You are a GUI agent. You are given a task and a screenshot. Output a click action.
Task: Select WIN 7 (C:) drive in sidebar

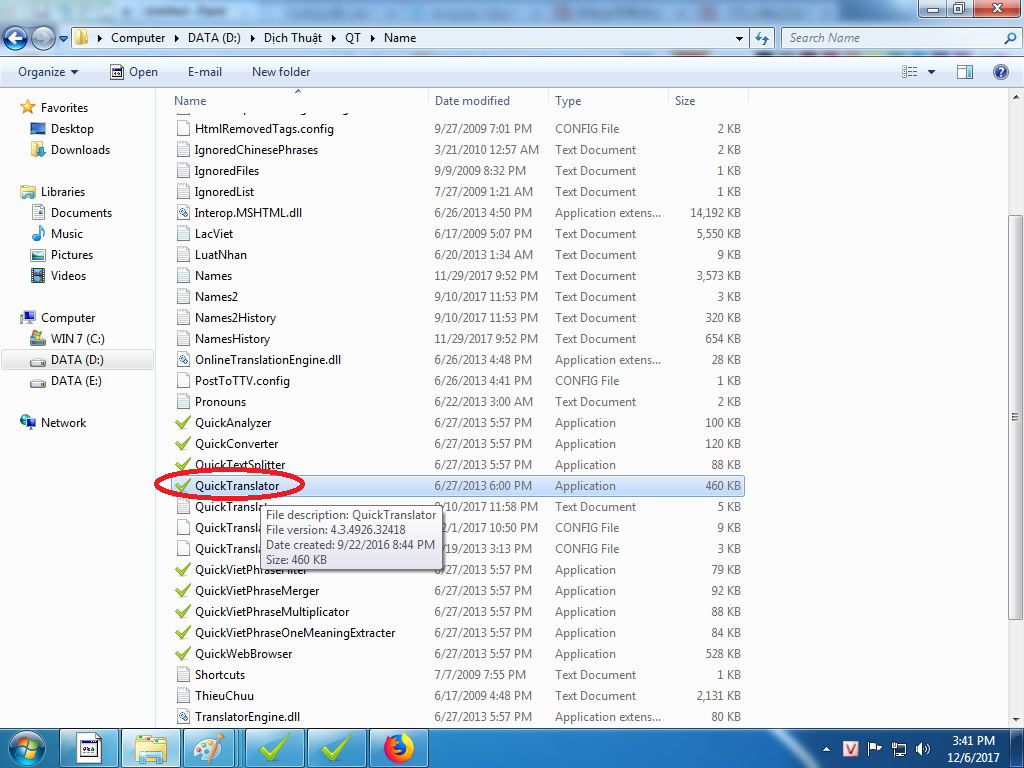[x=77, y=339]
